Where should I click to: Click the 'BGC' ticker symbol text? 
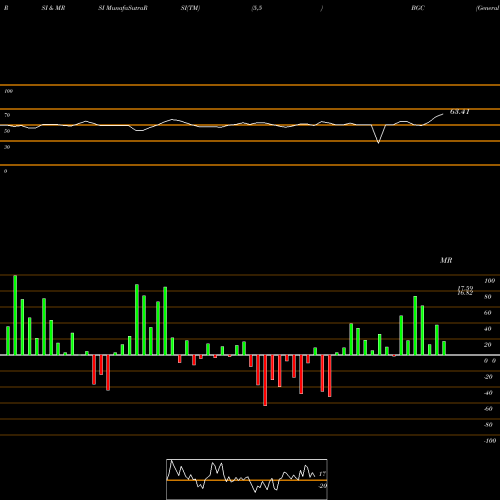click(x=418, y=8)
